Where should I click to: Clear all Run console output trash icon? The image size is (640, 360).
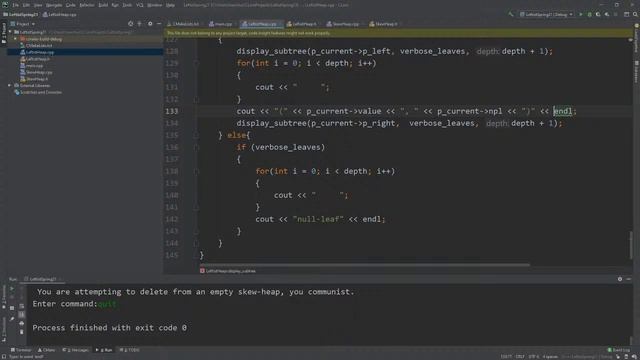pos(22,332)
